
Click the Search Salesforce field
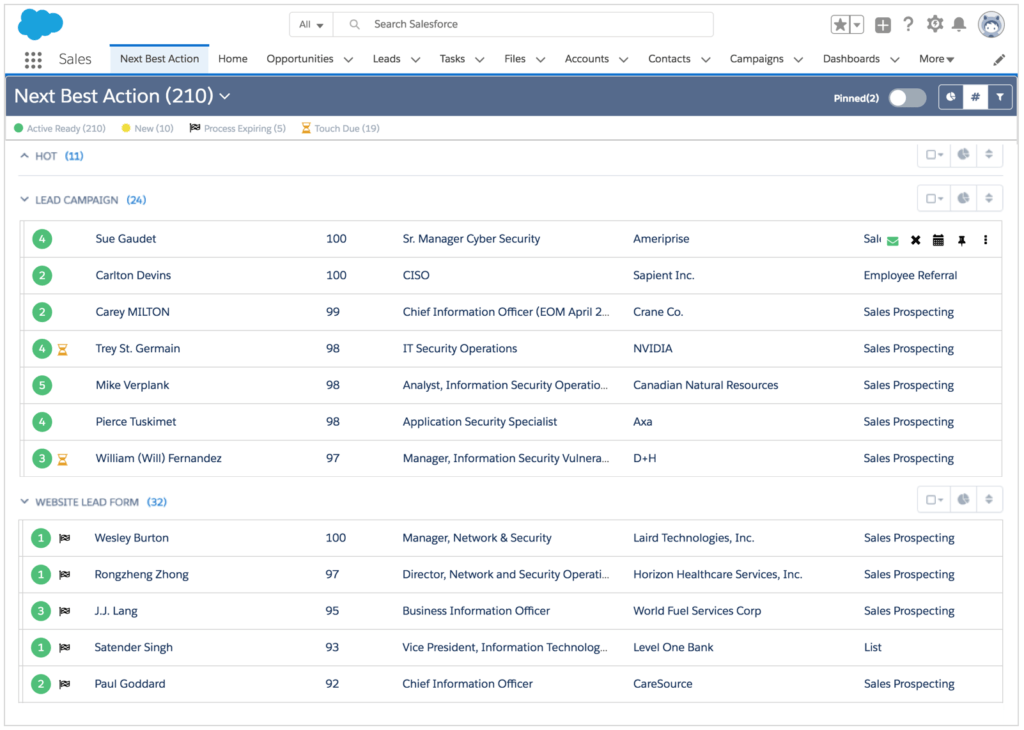(523, 25)
